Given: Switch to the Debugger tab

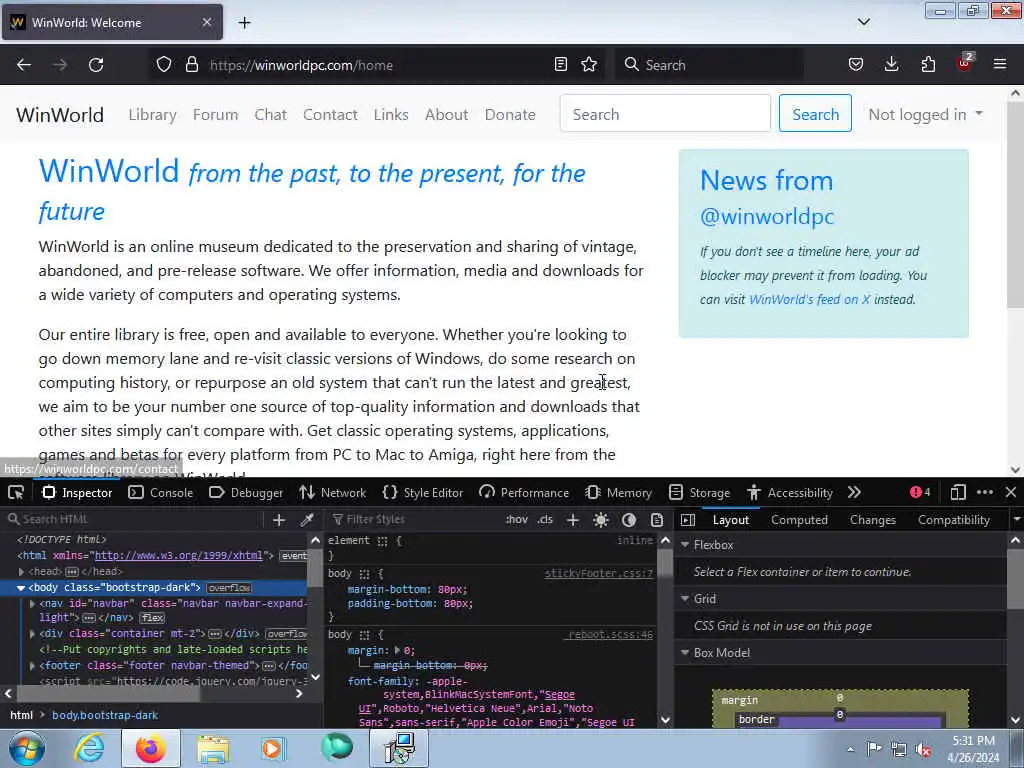Looking at the screenshot, I should click(x=246, y=492).
